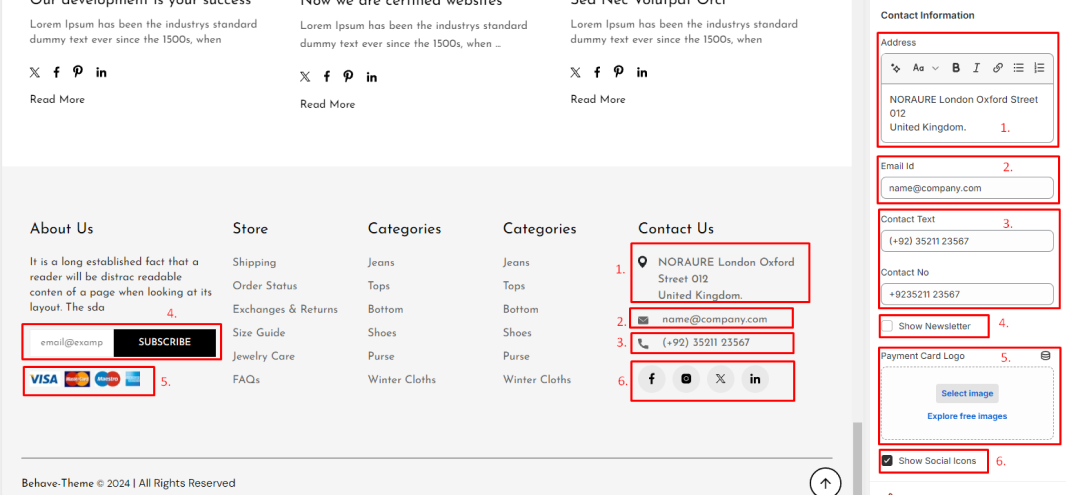Image resolution: width=1066 pixels, height=495 pixels.
Task: Click LinkedIn icon on 'Sed Nec Volutpat' card
Action: coord(642,72)
